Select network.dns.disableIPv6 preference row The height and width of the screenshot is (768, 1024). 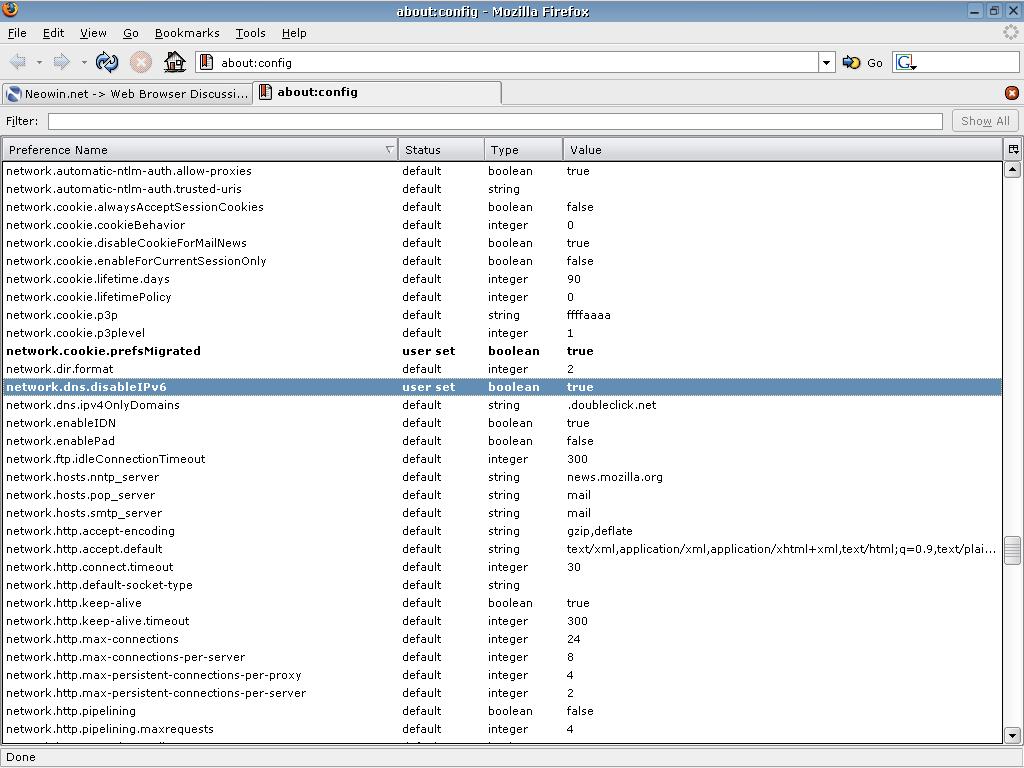[x=502, y=387]
